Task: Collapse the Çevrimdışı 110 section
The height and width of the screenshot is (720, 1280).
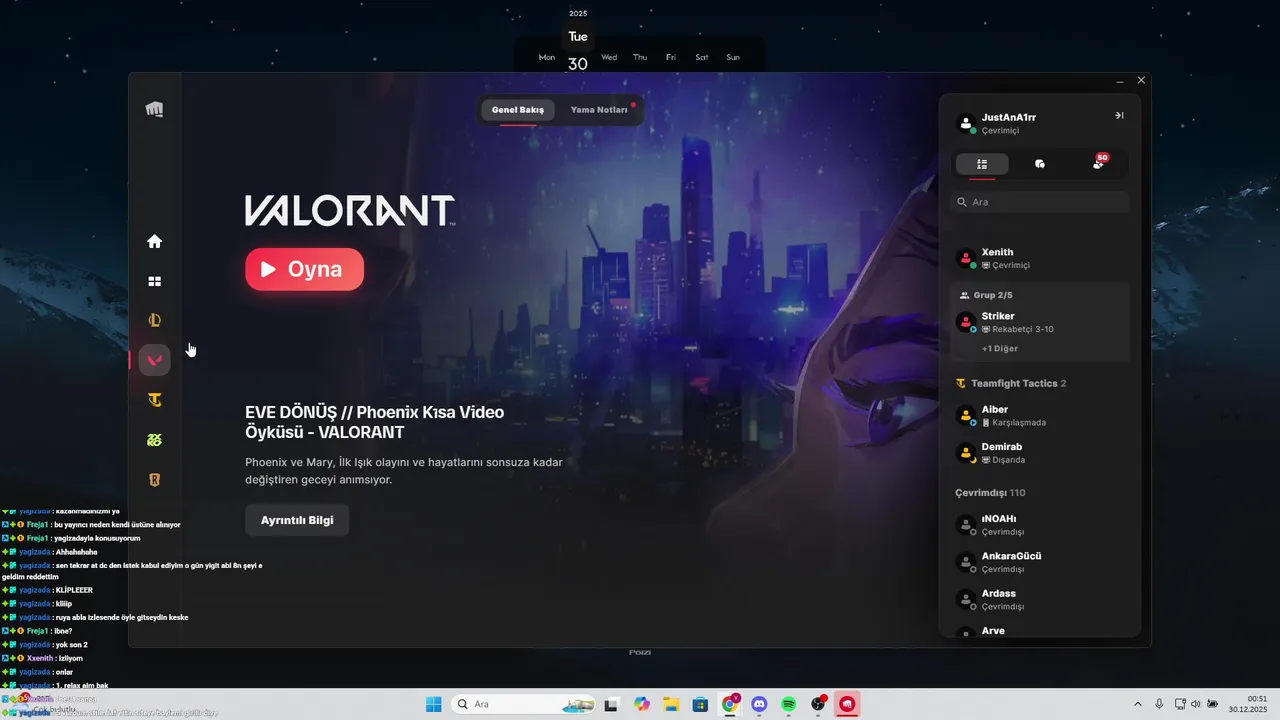Action: pyautogui.click(x=989, y=492)
